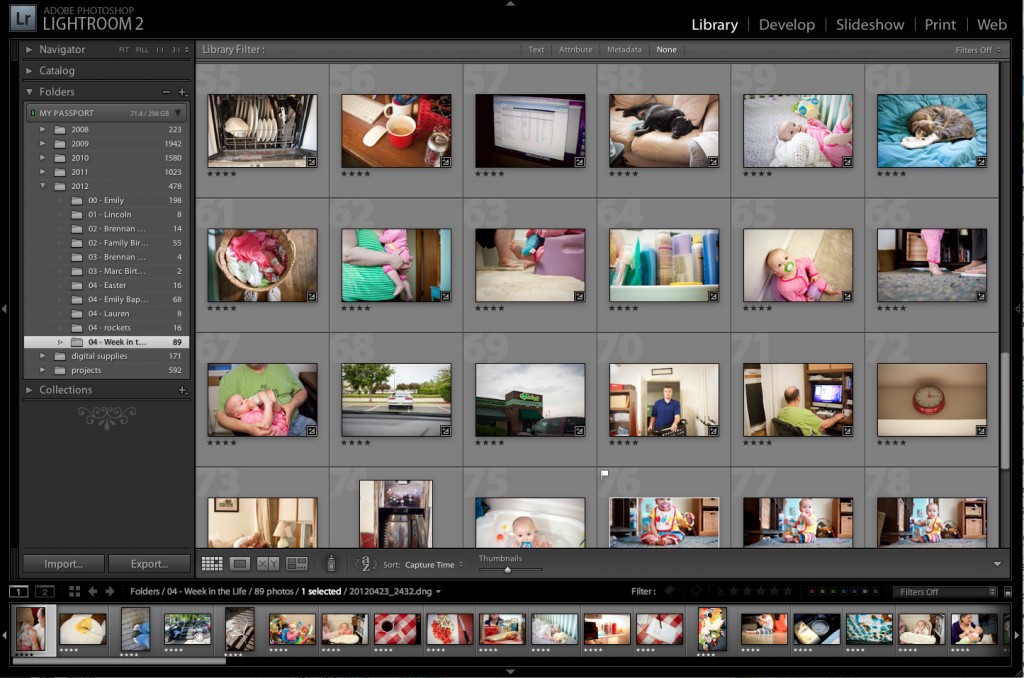Adjust the Thumbnails size slider

507,569
